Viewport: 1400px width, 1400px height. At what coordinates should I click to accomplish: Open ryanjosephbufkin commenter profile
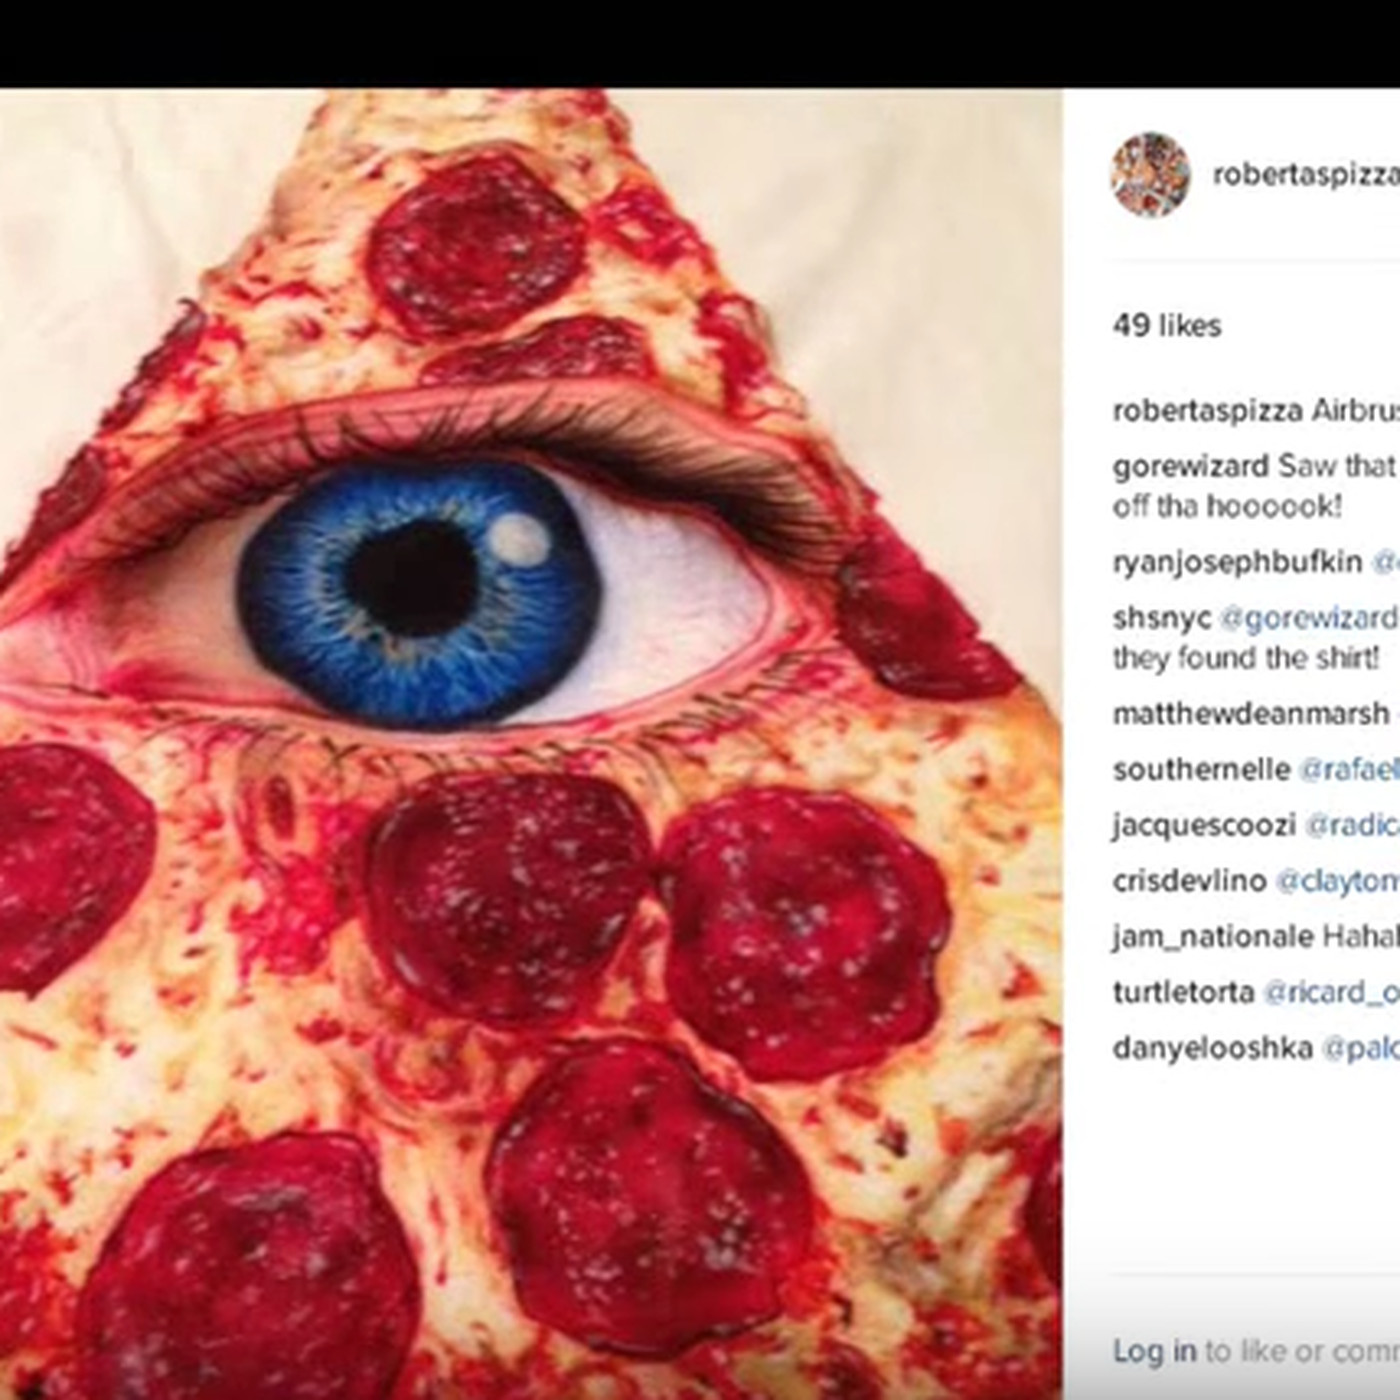click(x=1237, y=563)
